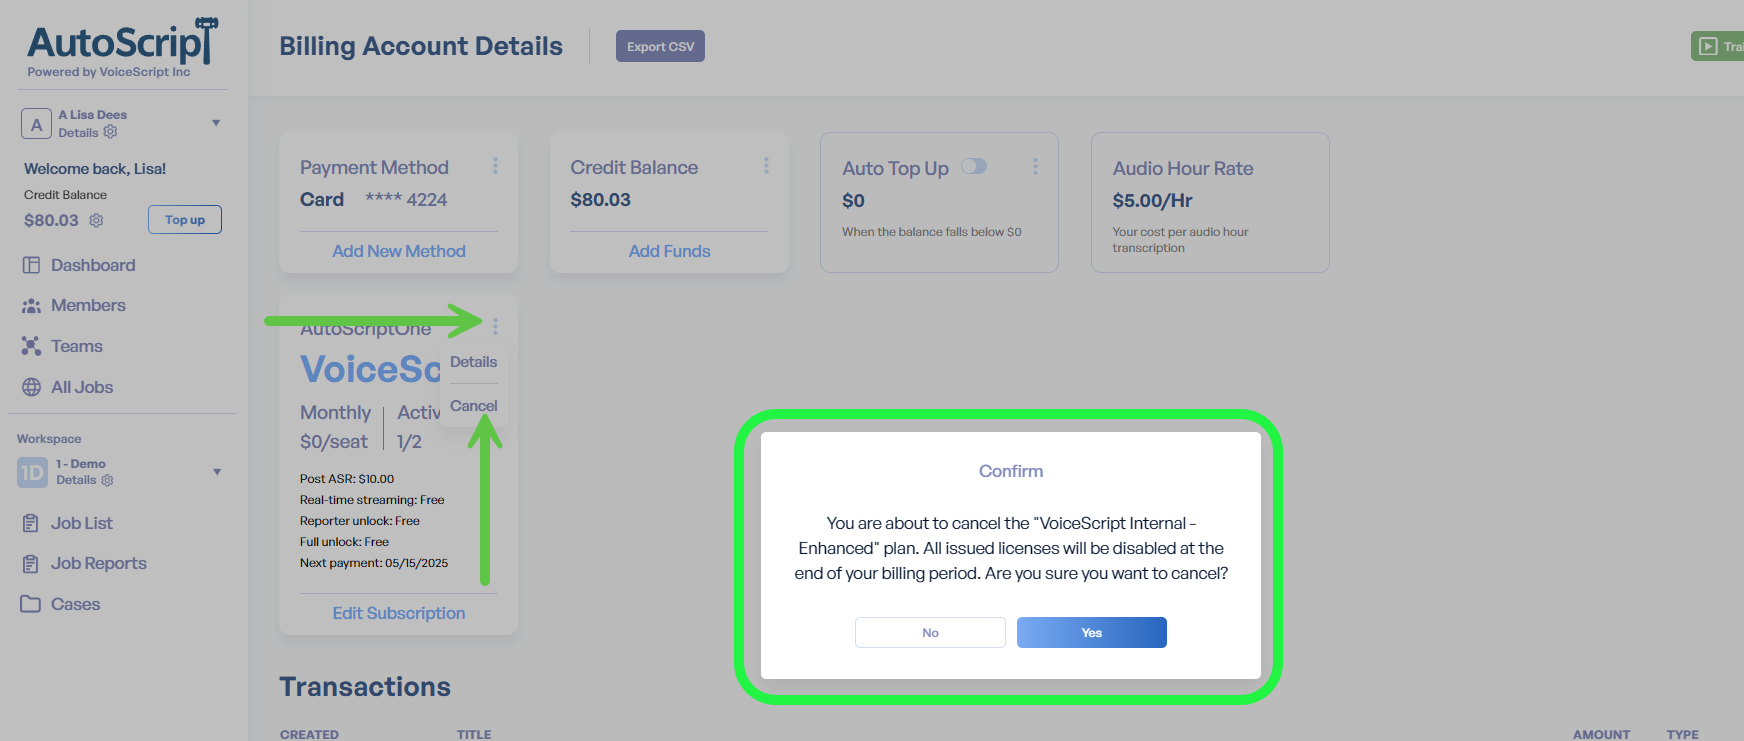Click the CREATED column header
This screenshot has height=741, width=1744.
coord(309,734)
